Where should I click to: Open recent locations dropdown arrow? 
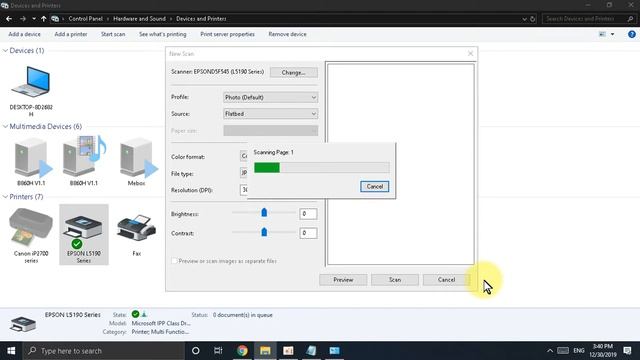[x=34, y=19]
